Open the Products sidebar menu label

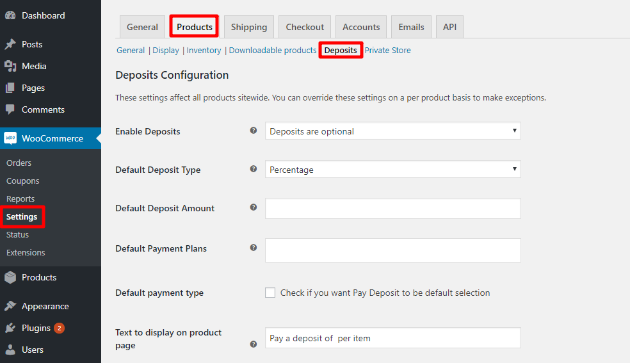click(x=39, y=277)
